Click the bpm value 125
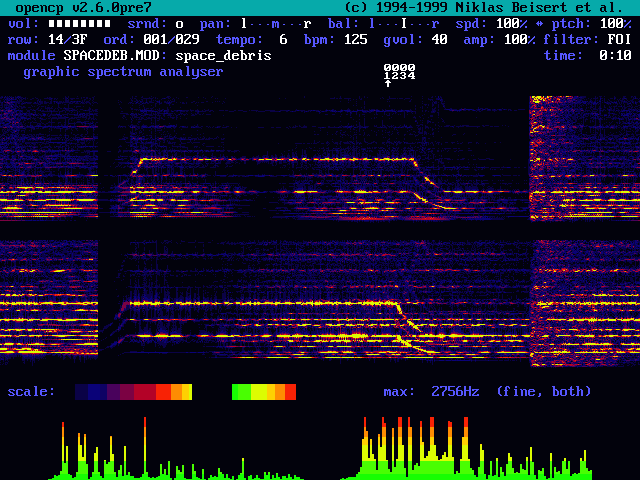Image resolution: width=640 pixels, height=480 pixels. [356, 40]
